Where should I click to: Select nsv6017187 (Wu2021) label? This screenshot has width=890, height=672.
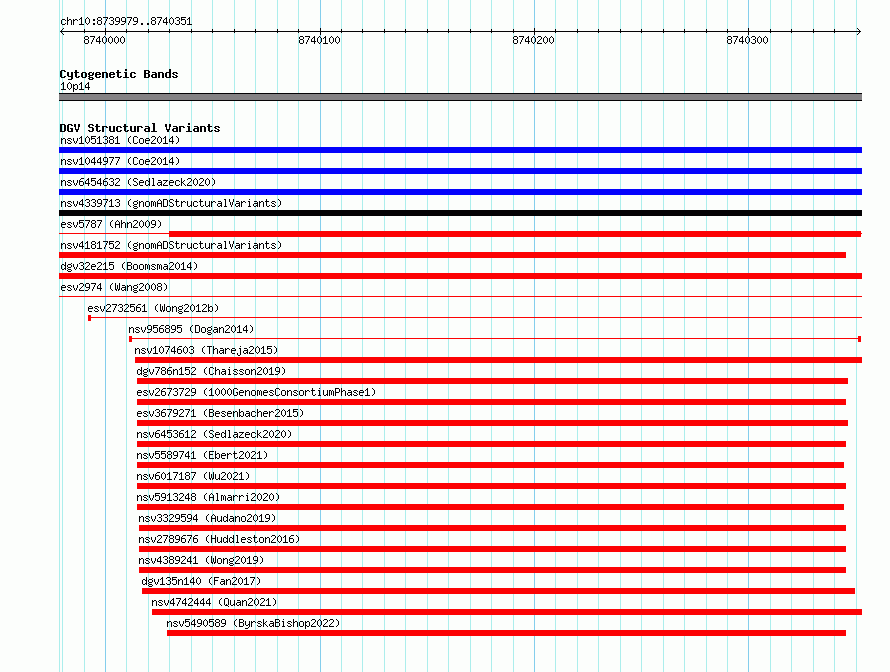coord(193,476)
